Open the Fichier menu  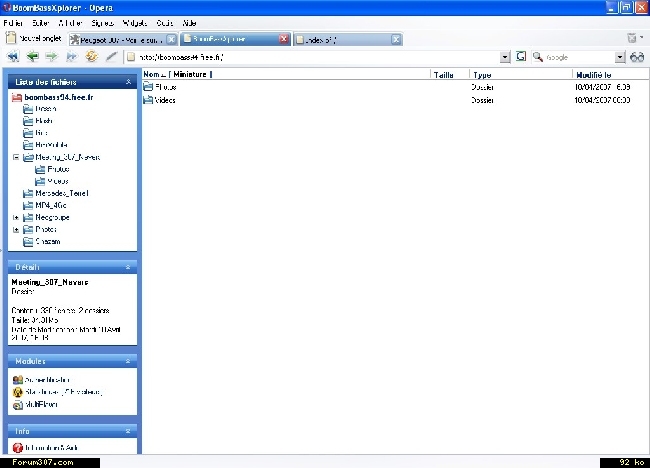(13, 23)
